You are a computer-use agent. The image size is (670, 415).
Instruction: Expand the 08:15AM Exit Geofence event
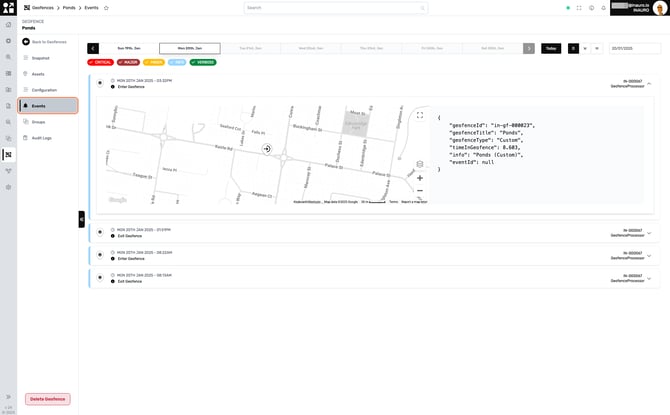coord(649,278)
